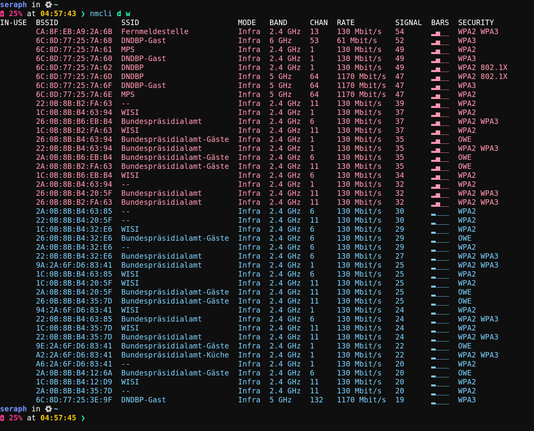
Task: Select BSSID 94:2A:6F:D6:83:41
Action: 74,310
